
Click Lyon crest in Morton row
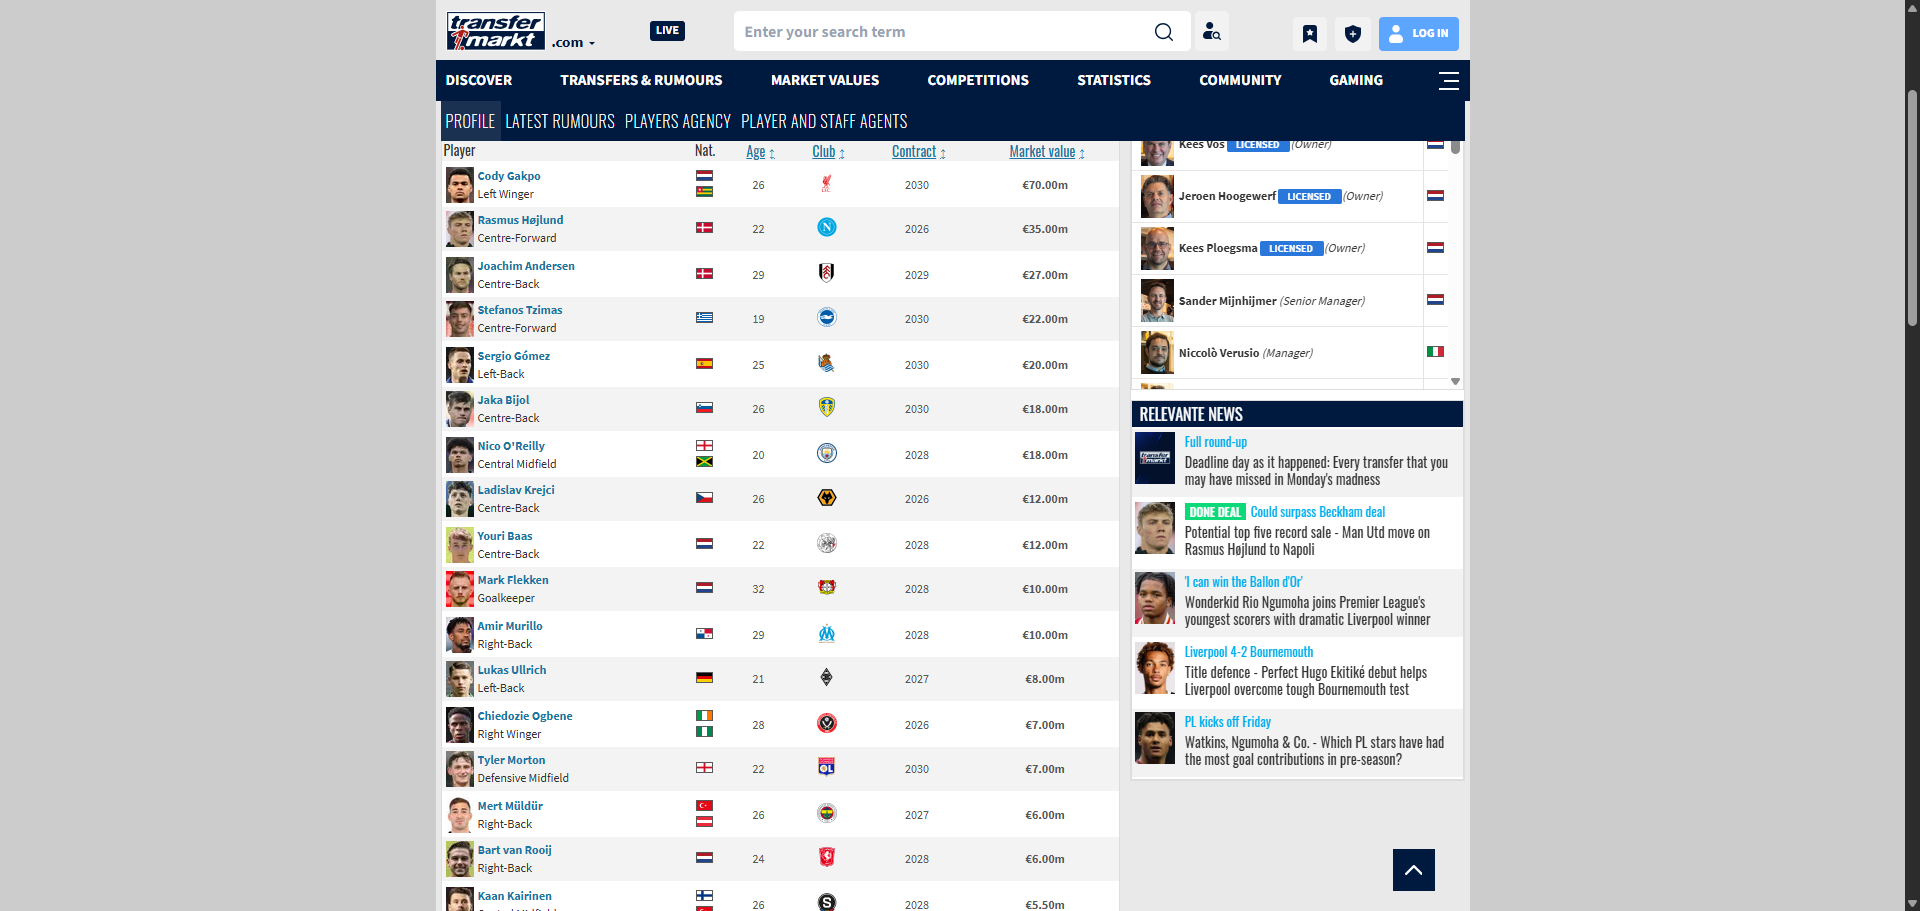pyautogui.click(x=826, y=768)
